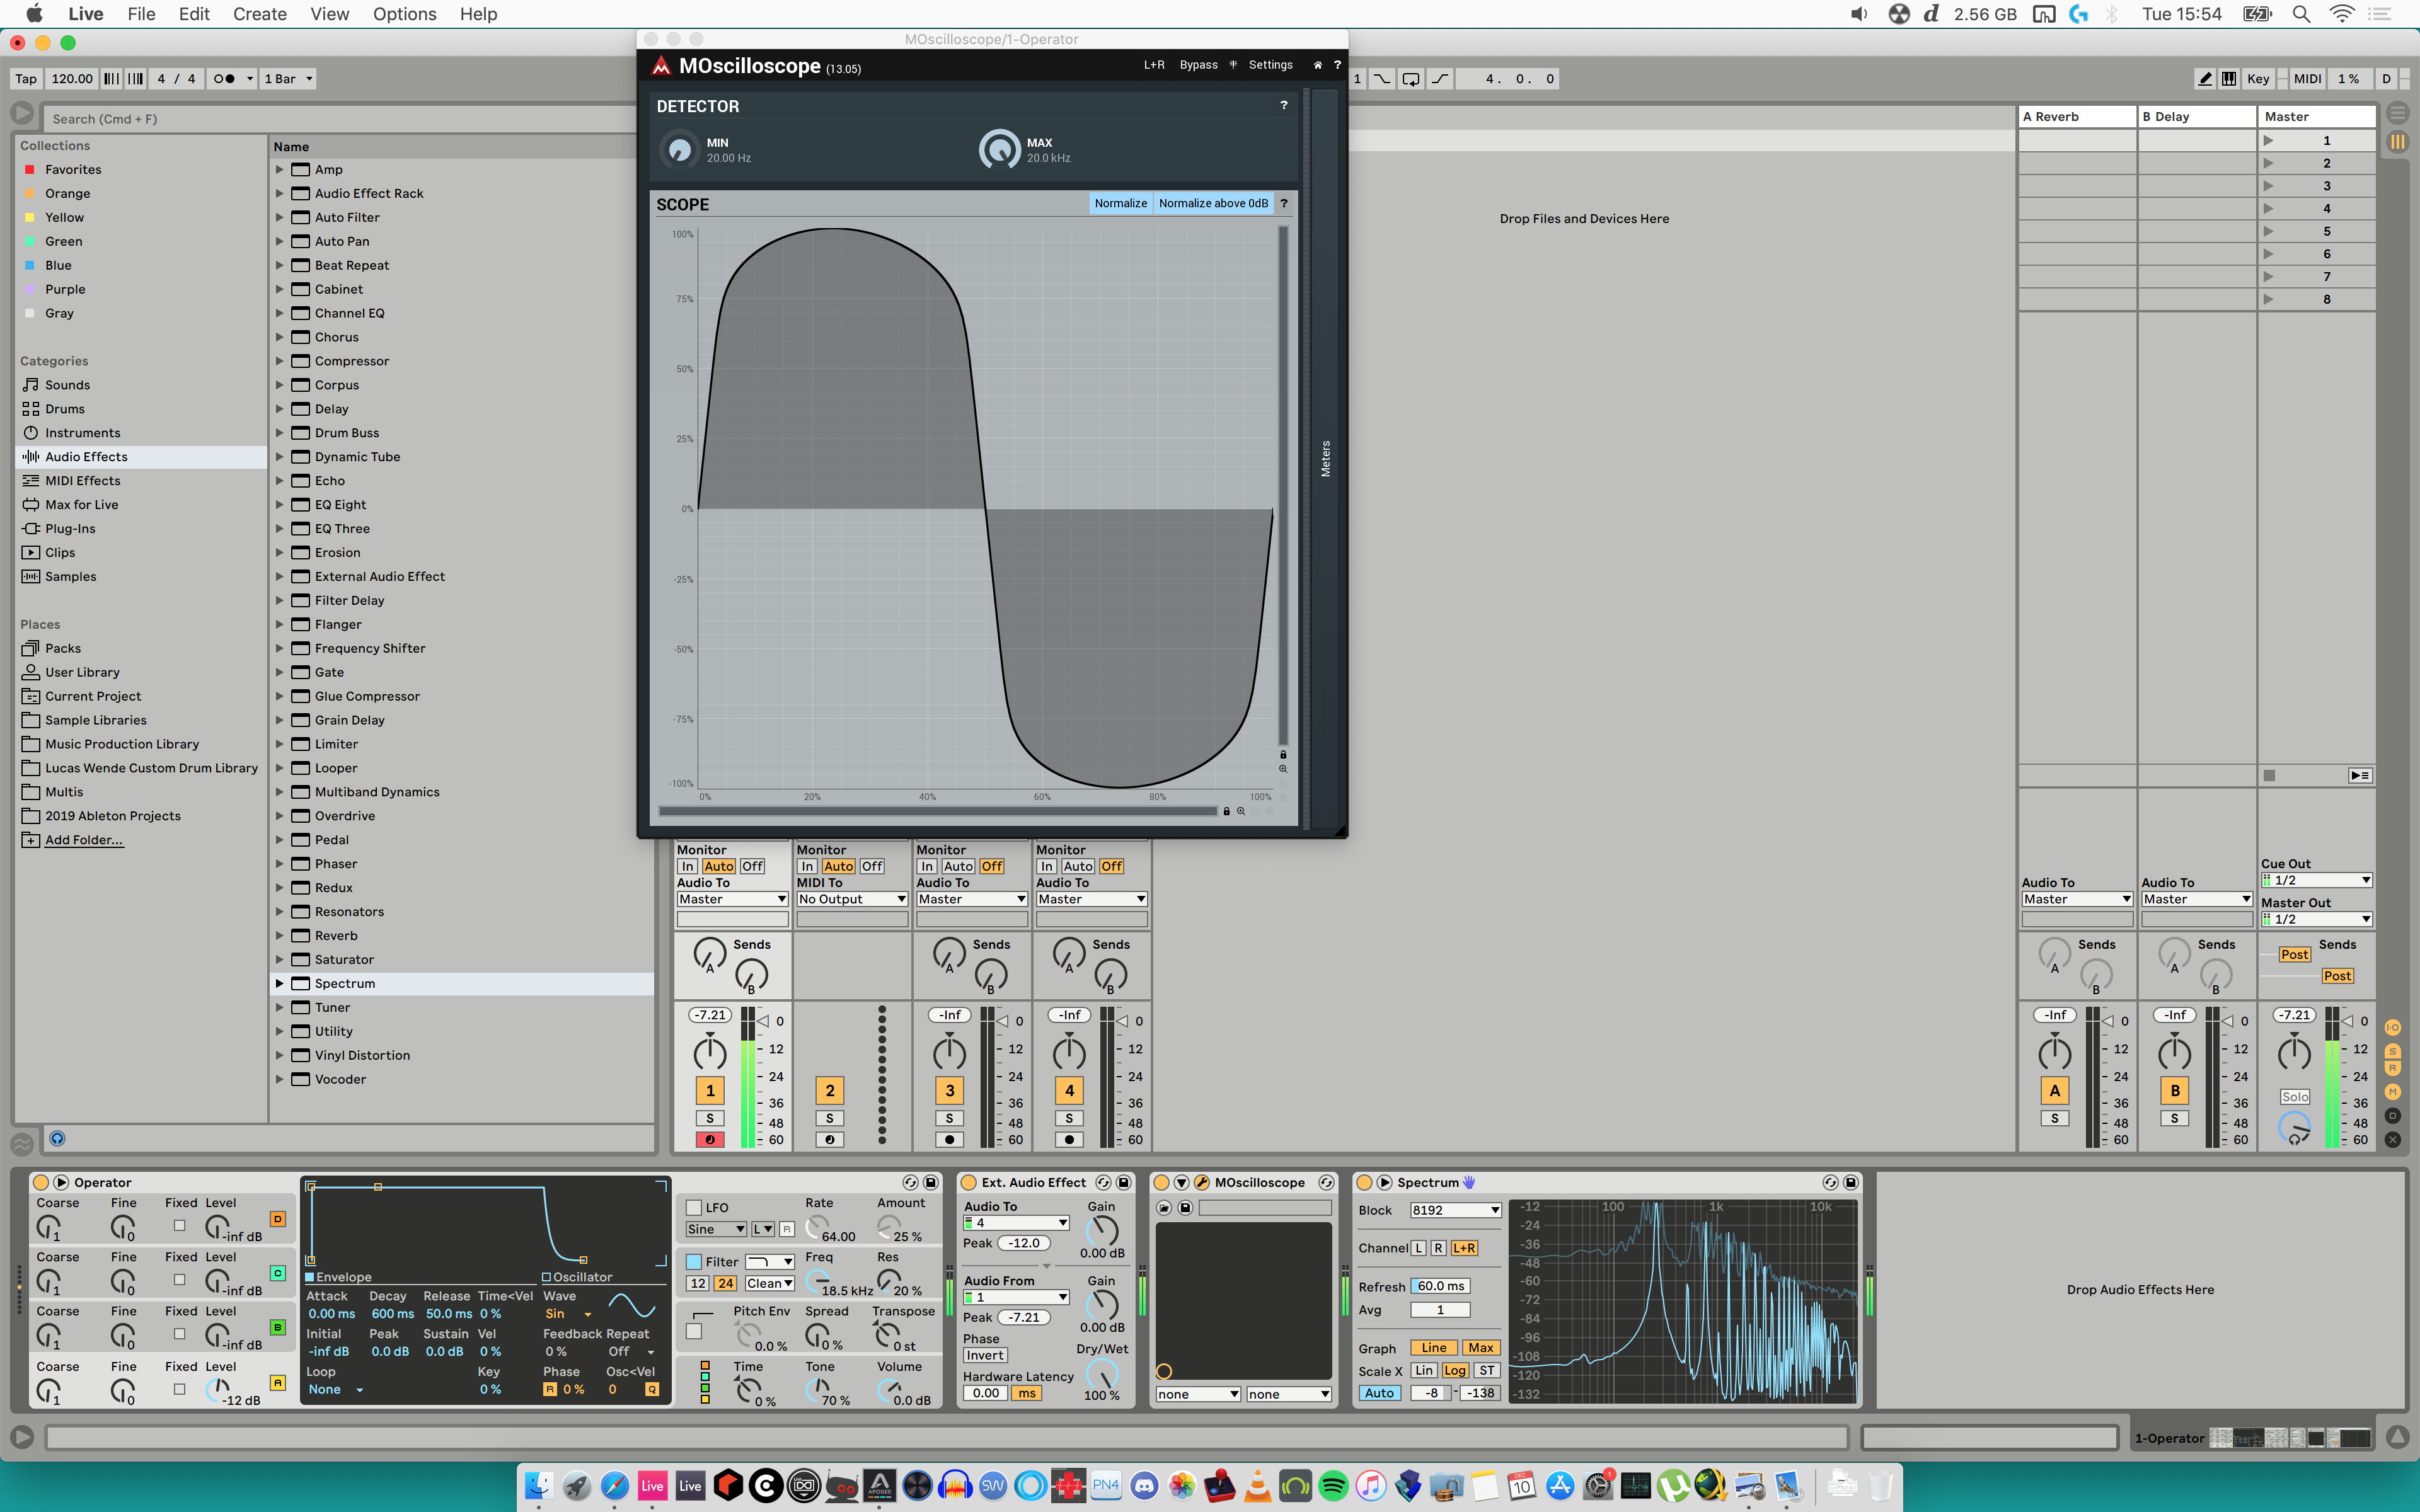Toggle the Operator Filter on/off box

point(694,1261)
